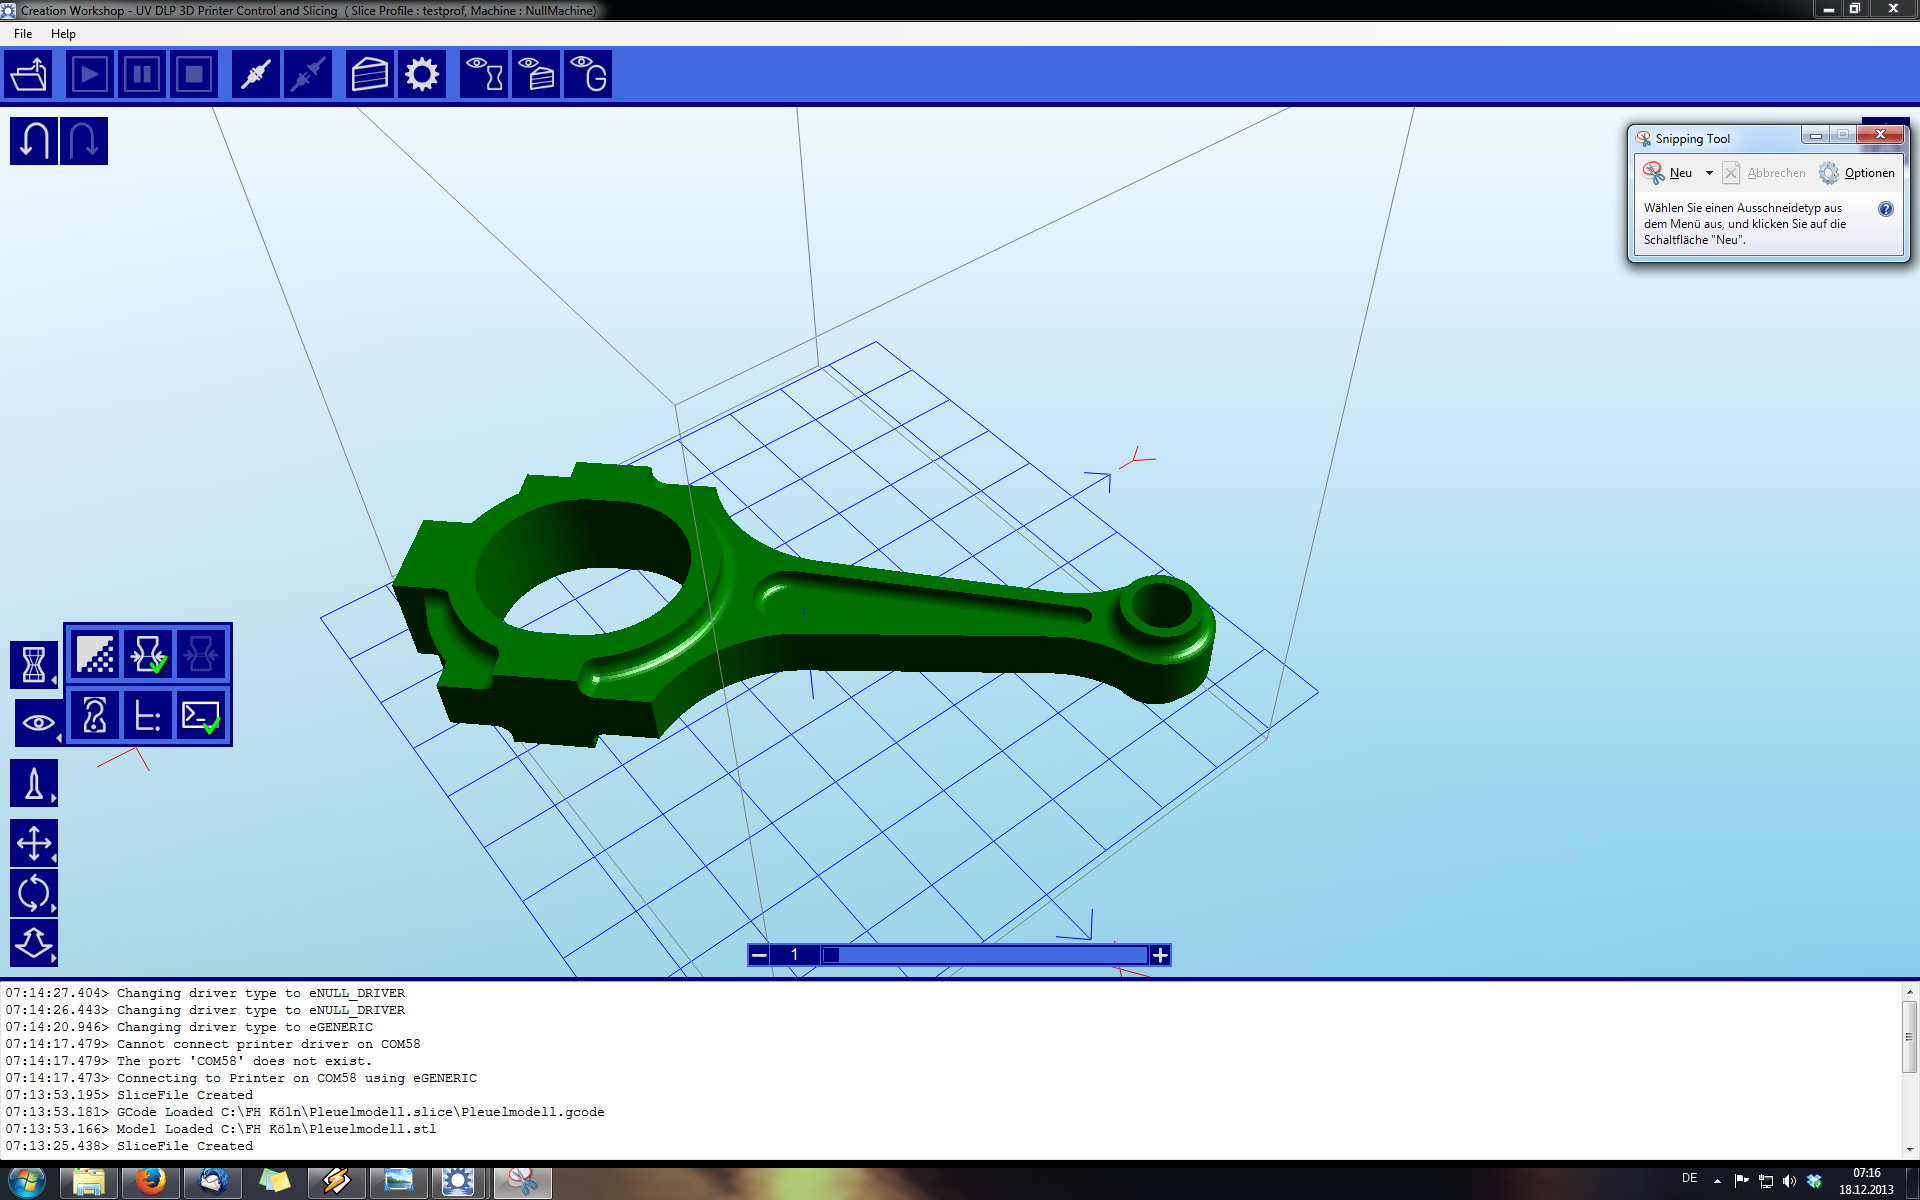The image size is (1920, 1200).
Task: Expand the support generation tool flyout
Action: (34, 784)
